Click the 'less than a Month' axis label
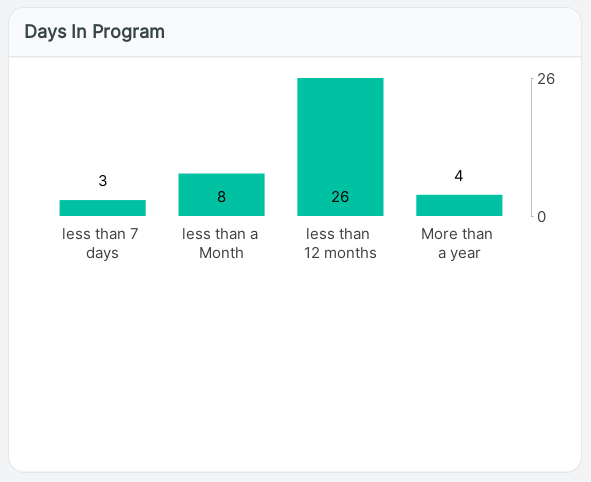591x482 pixels. tap(220, 243)
